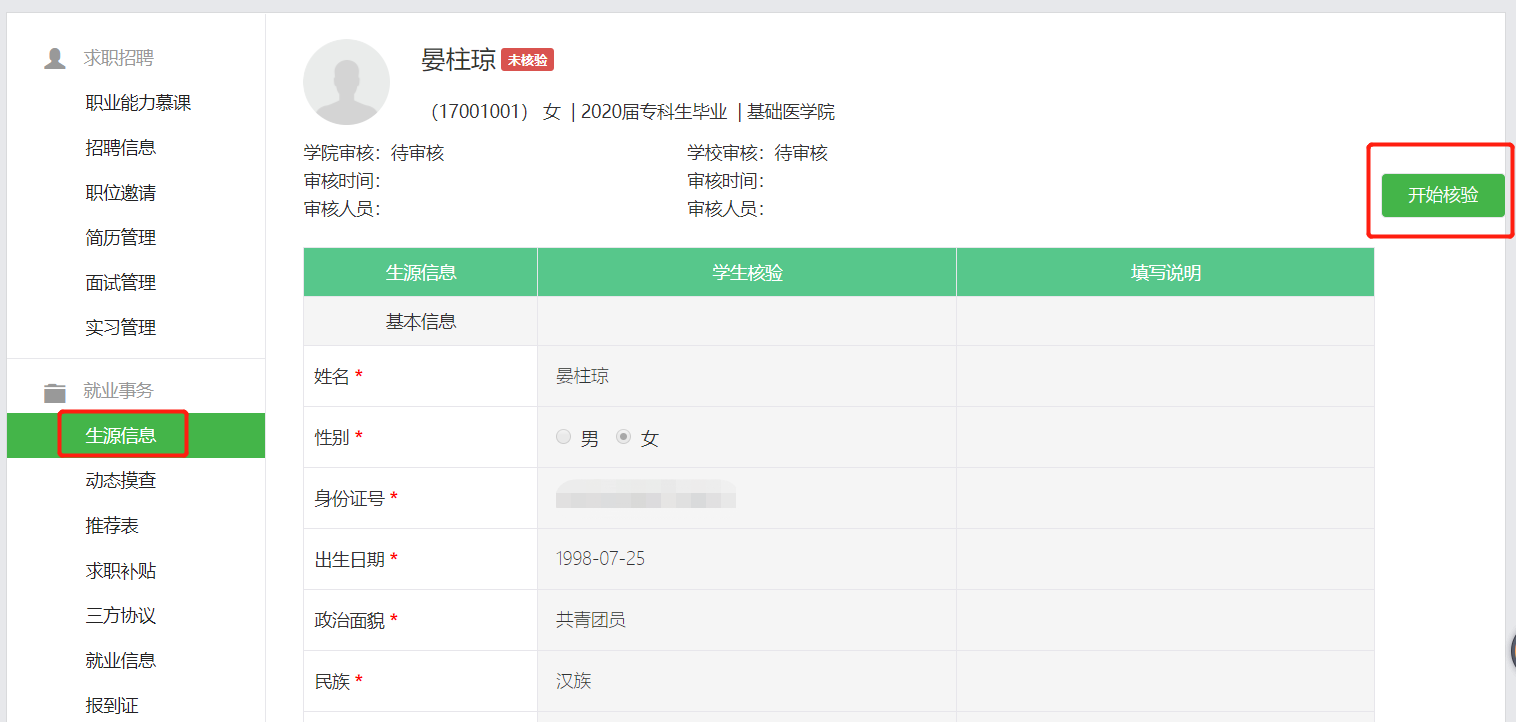The width and height of the screenshot is (1516, 722).
Task: Open 职位邀请 in the sidebar
Action: tap(121, 193)
